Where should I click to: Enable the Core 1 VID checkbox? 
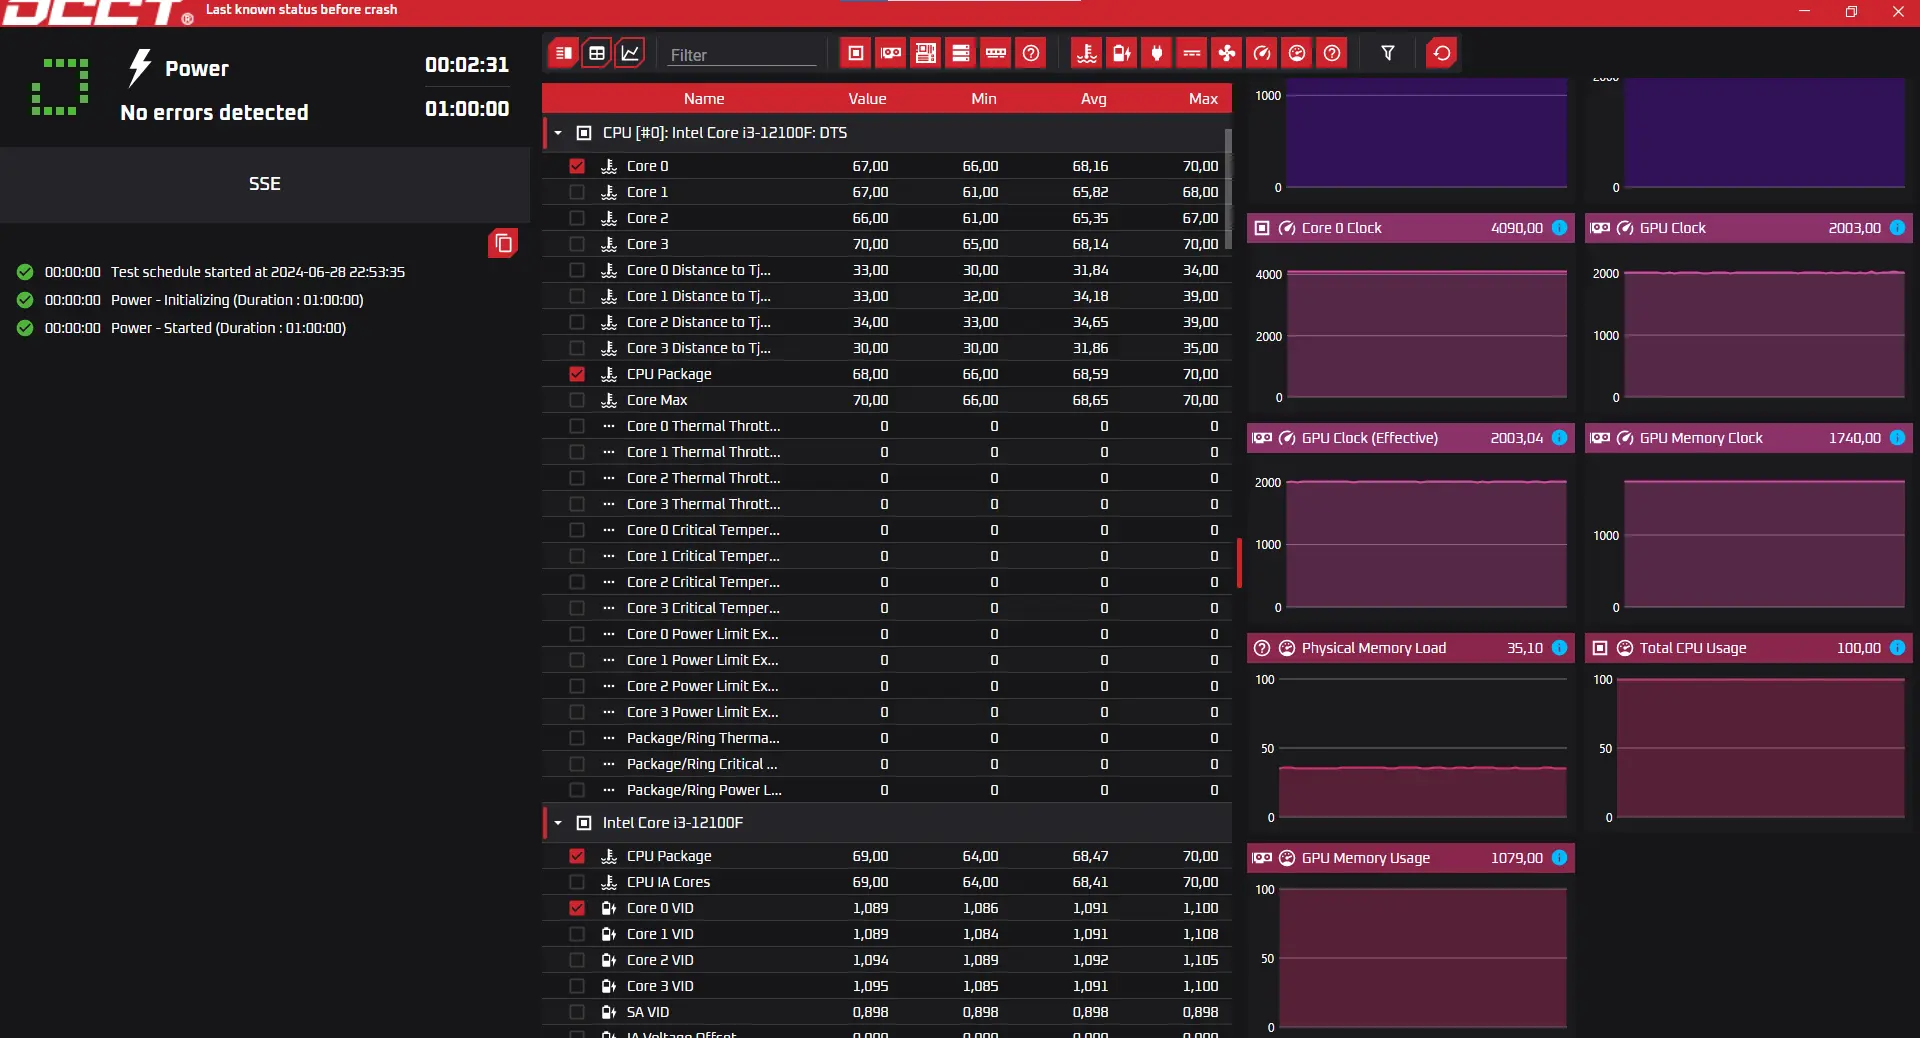577,934
